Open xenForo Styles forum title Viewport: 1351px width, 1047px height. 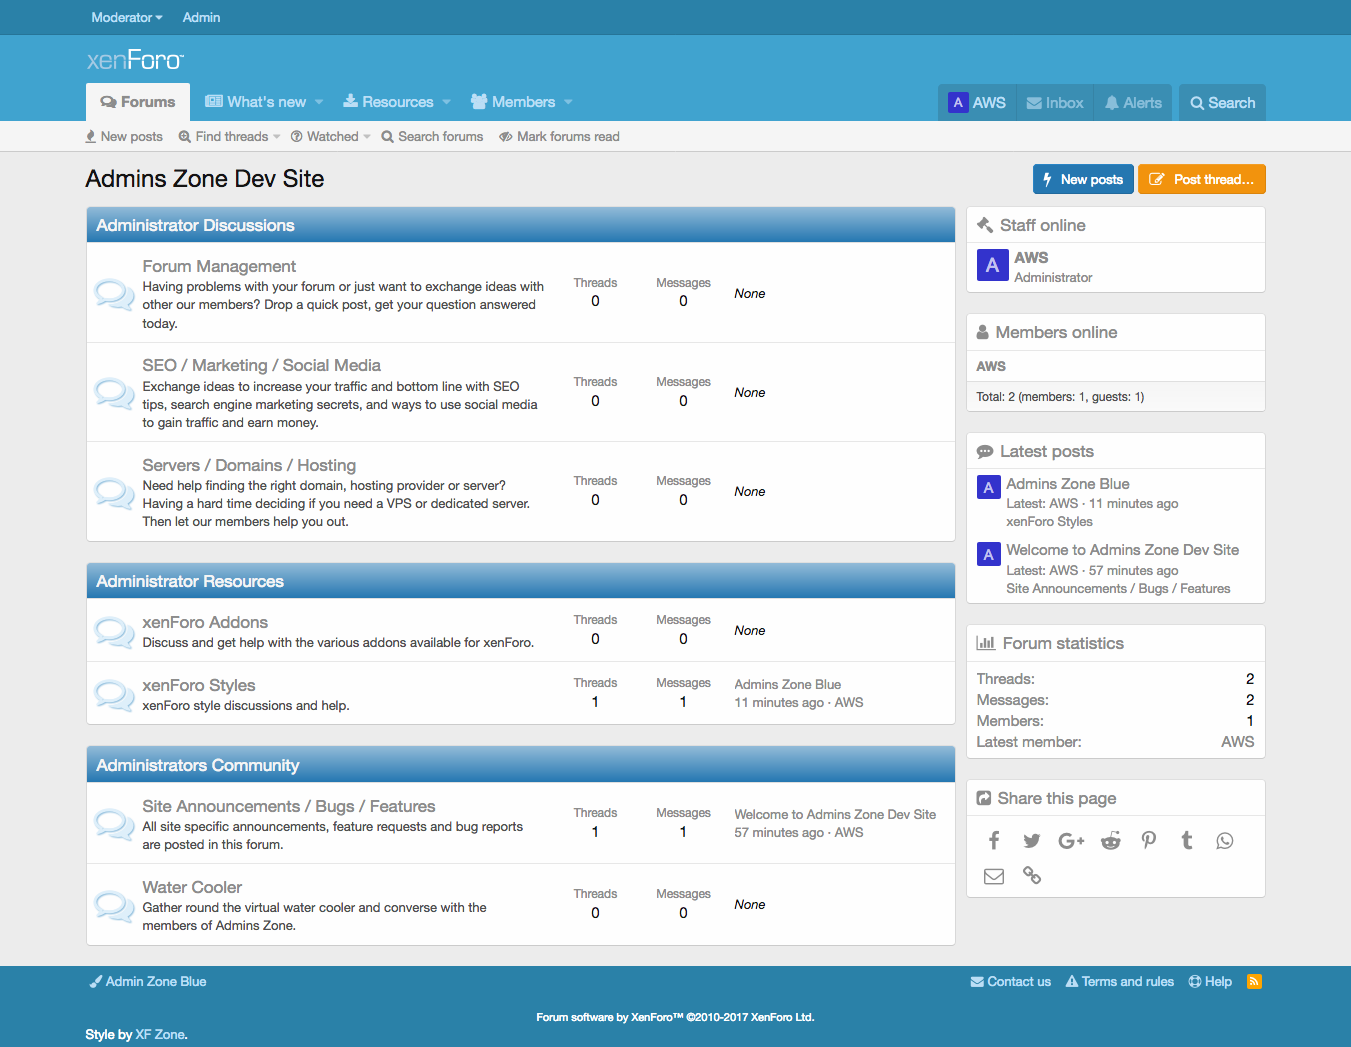coord(199,685)
